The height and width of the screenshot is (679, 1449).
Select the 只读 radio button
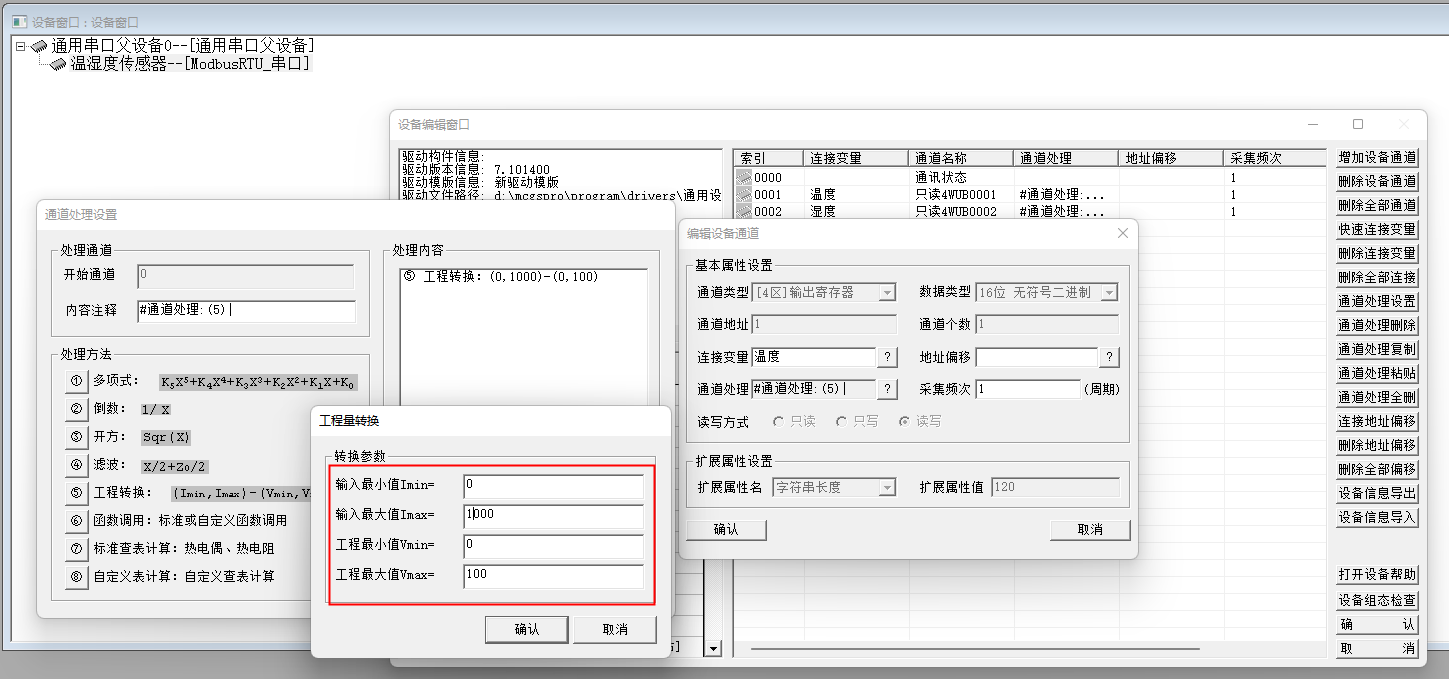pos(780,422)
